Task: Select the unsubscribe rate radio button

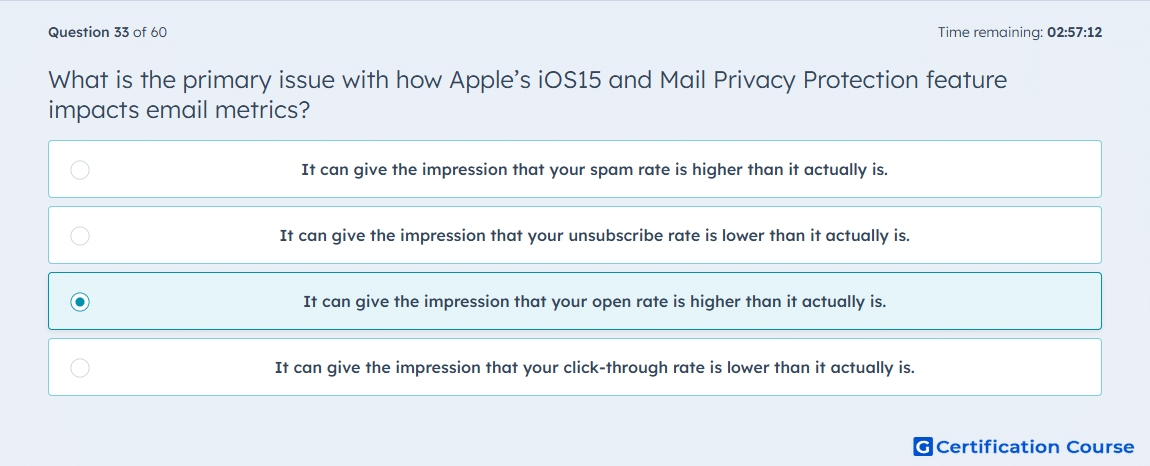Action: tap(80, 236)
